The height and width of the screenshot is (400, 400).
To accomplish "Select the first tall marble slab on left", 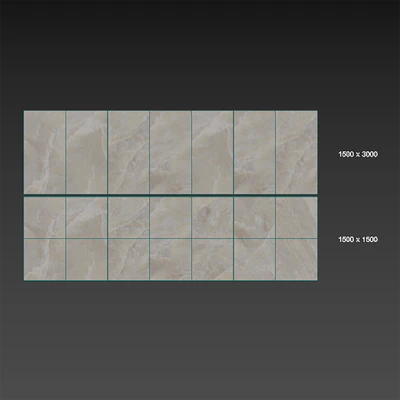I will [x=44, y=152].
